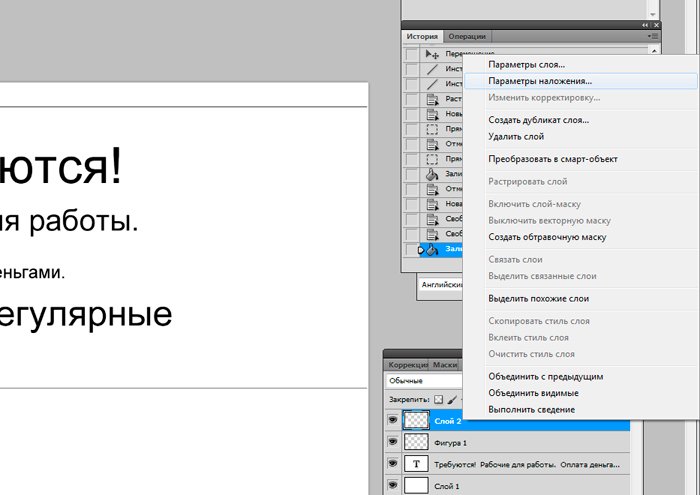This screenshot has height=495, width=700.
Task: Open the Маски panel tab
Action: 445,366
